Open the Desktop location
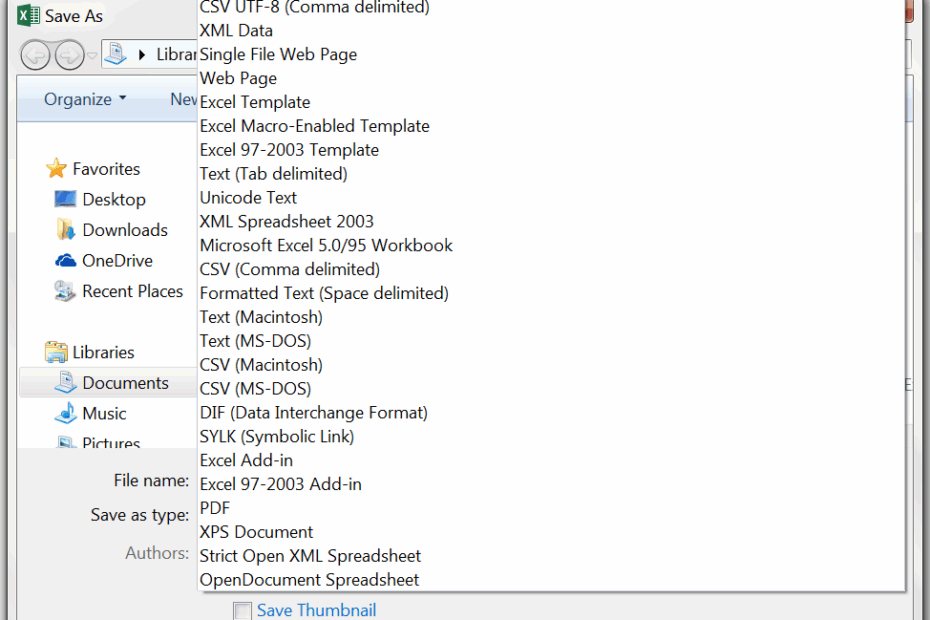The height and width of the screenshot is (620, 930). (x=114, y=199)
